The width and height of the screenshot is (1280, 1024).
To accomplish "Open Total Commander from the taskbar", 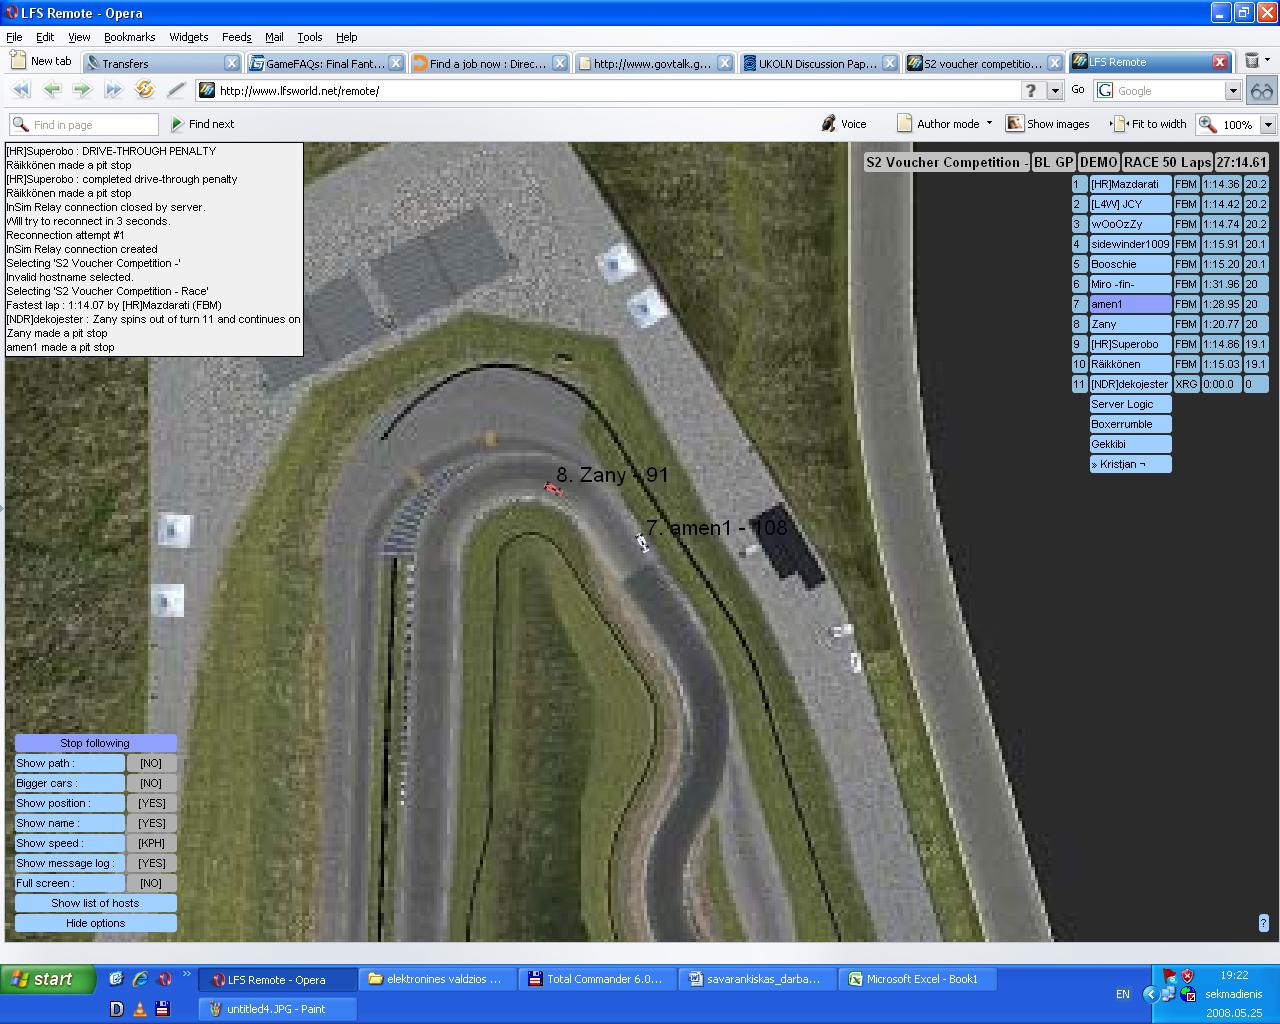I will (597, 979).
